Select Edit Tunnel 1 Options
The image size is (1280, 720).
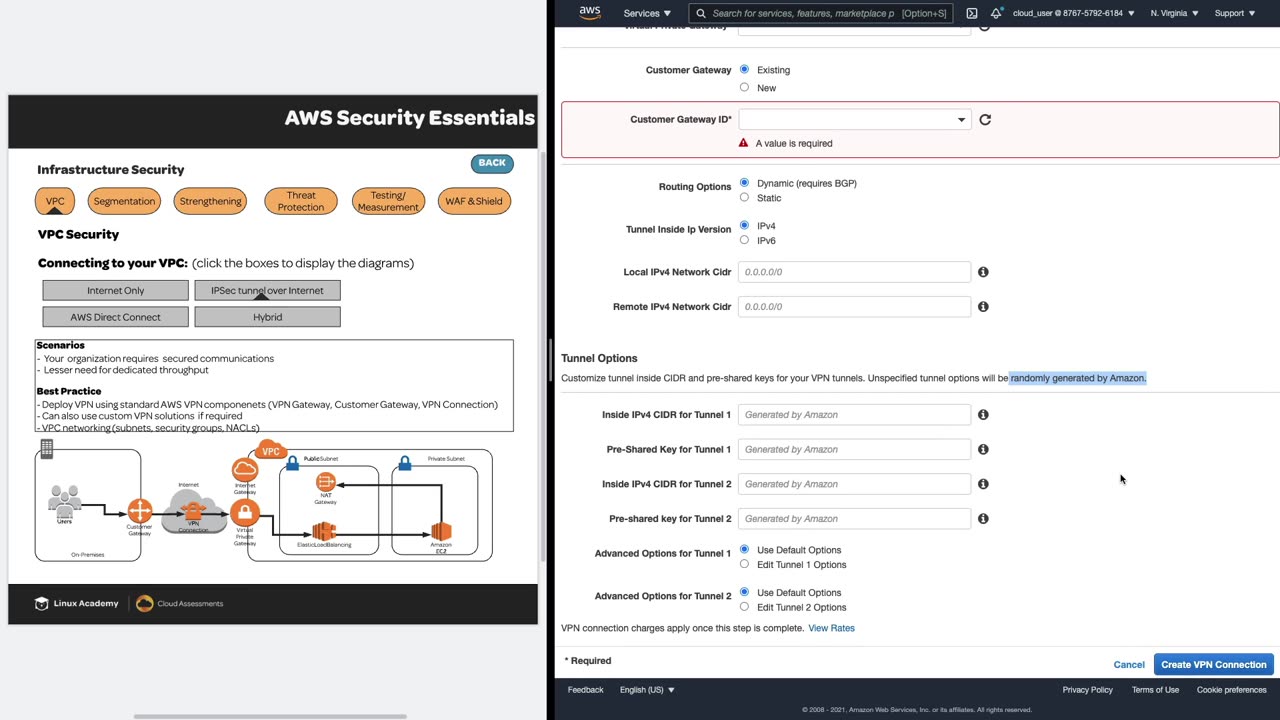744,564
